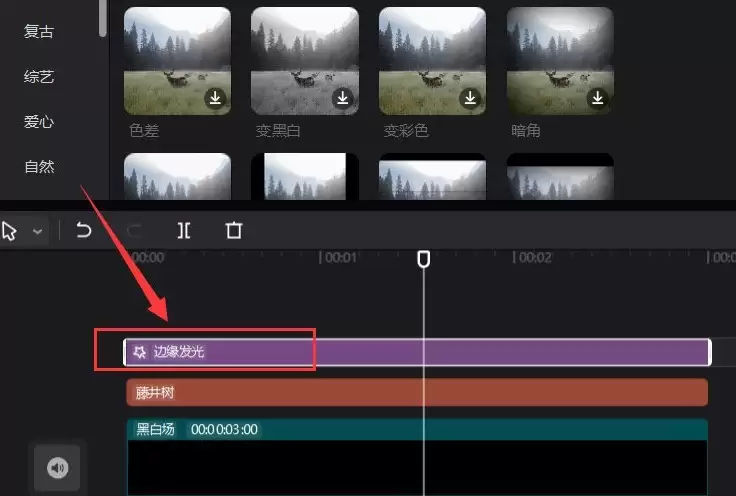Select the 黑白场 video clip
This screenshot has width=736, height=496.
417,457
